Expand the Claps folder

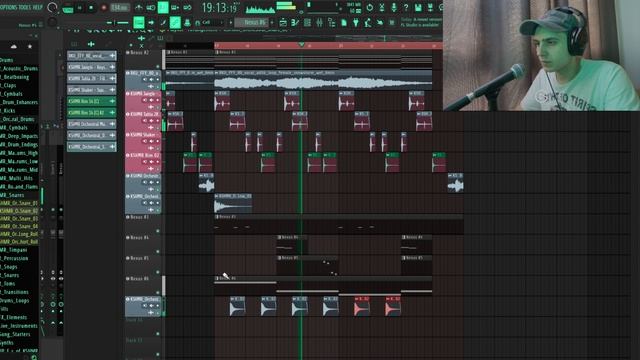point(9,86)
